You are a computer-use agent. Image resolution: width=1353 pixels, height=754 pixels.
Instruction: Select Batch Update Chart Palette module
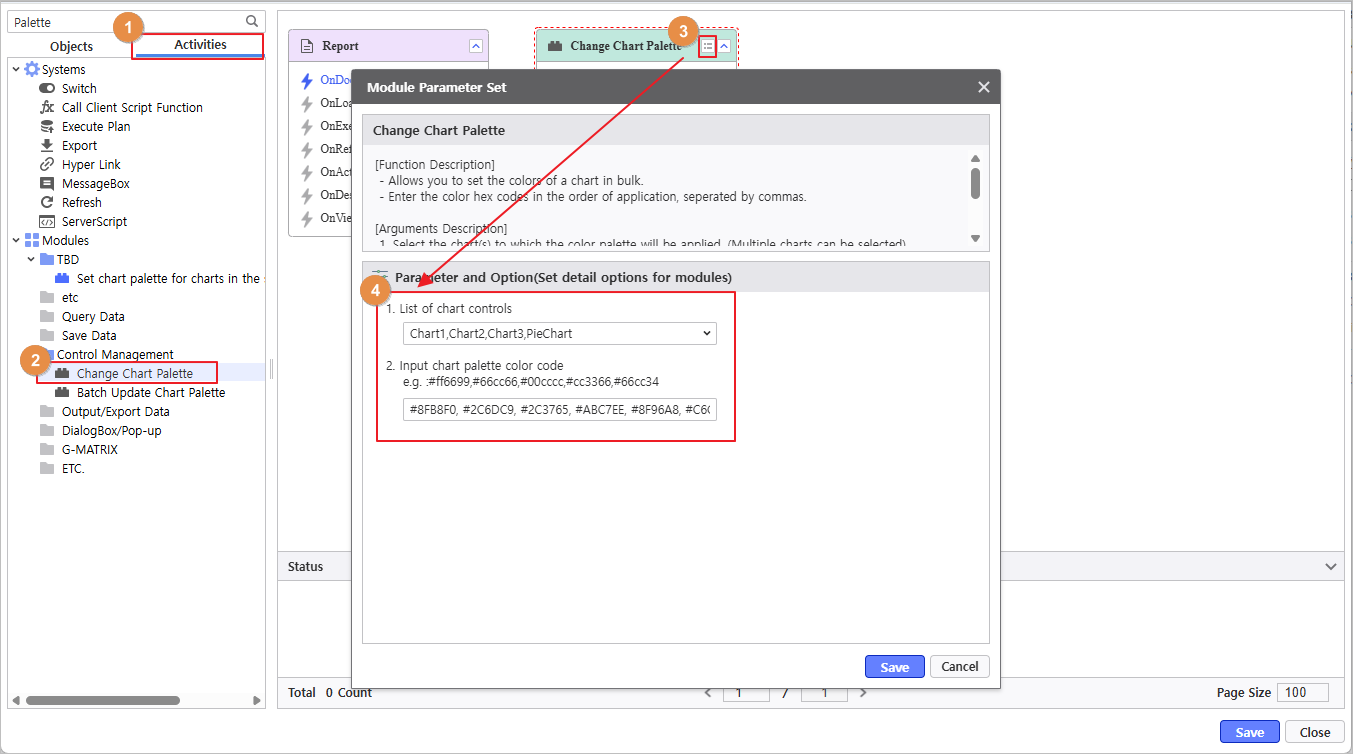click(150, 393)
